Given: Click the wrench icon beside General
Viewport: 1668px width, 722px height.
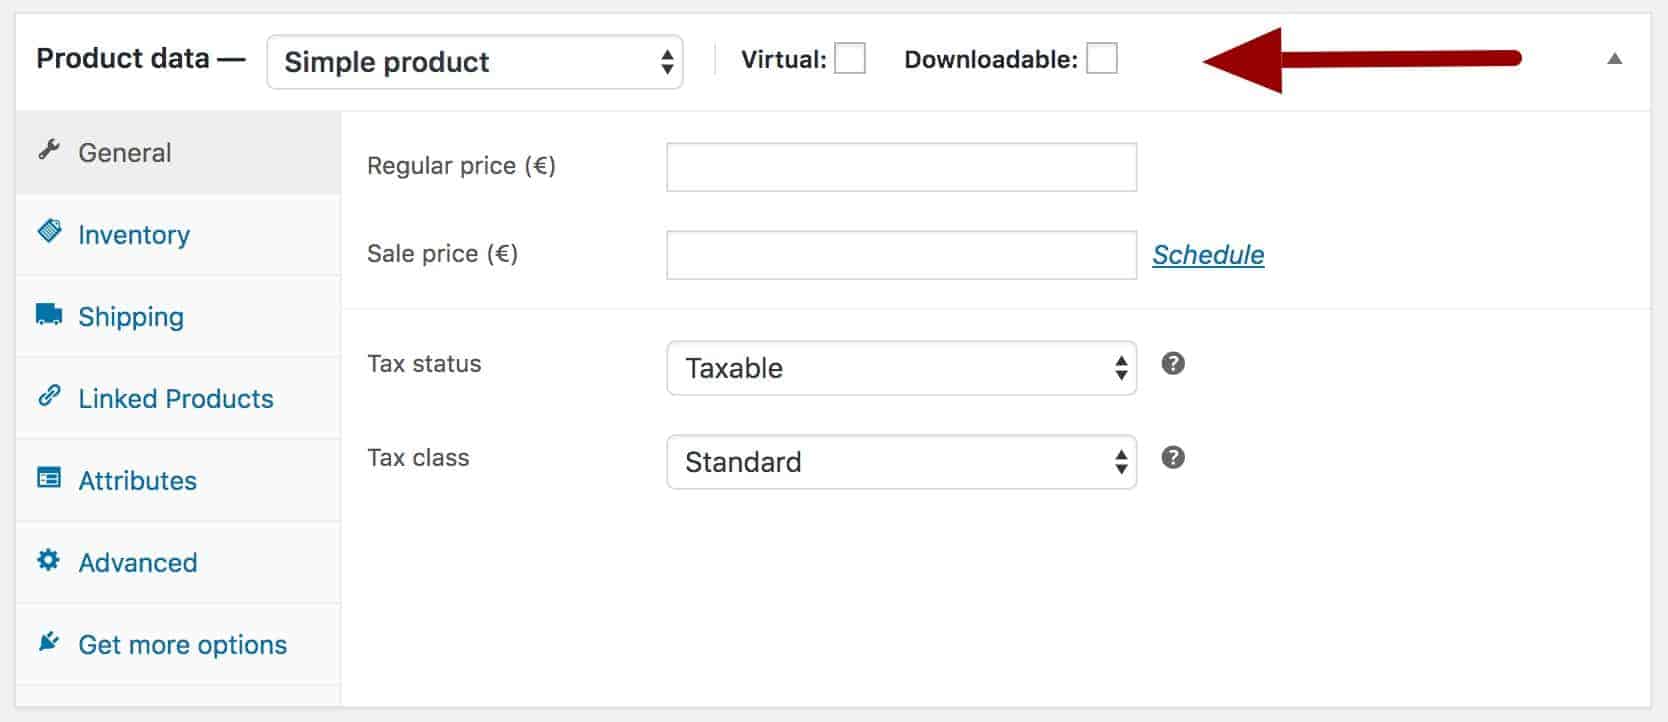Looking at the screenshot, I should pyautogui.click(x=49, y=150).
